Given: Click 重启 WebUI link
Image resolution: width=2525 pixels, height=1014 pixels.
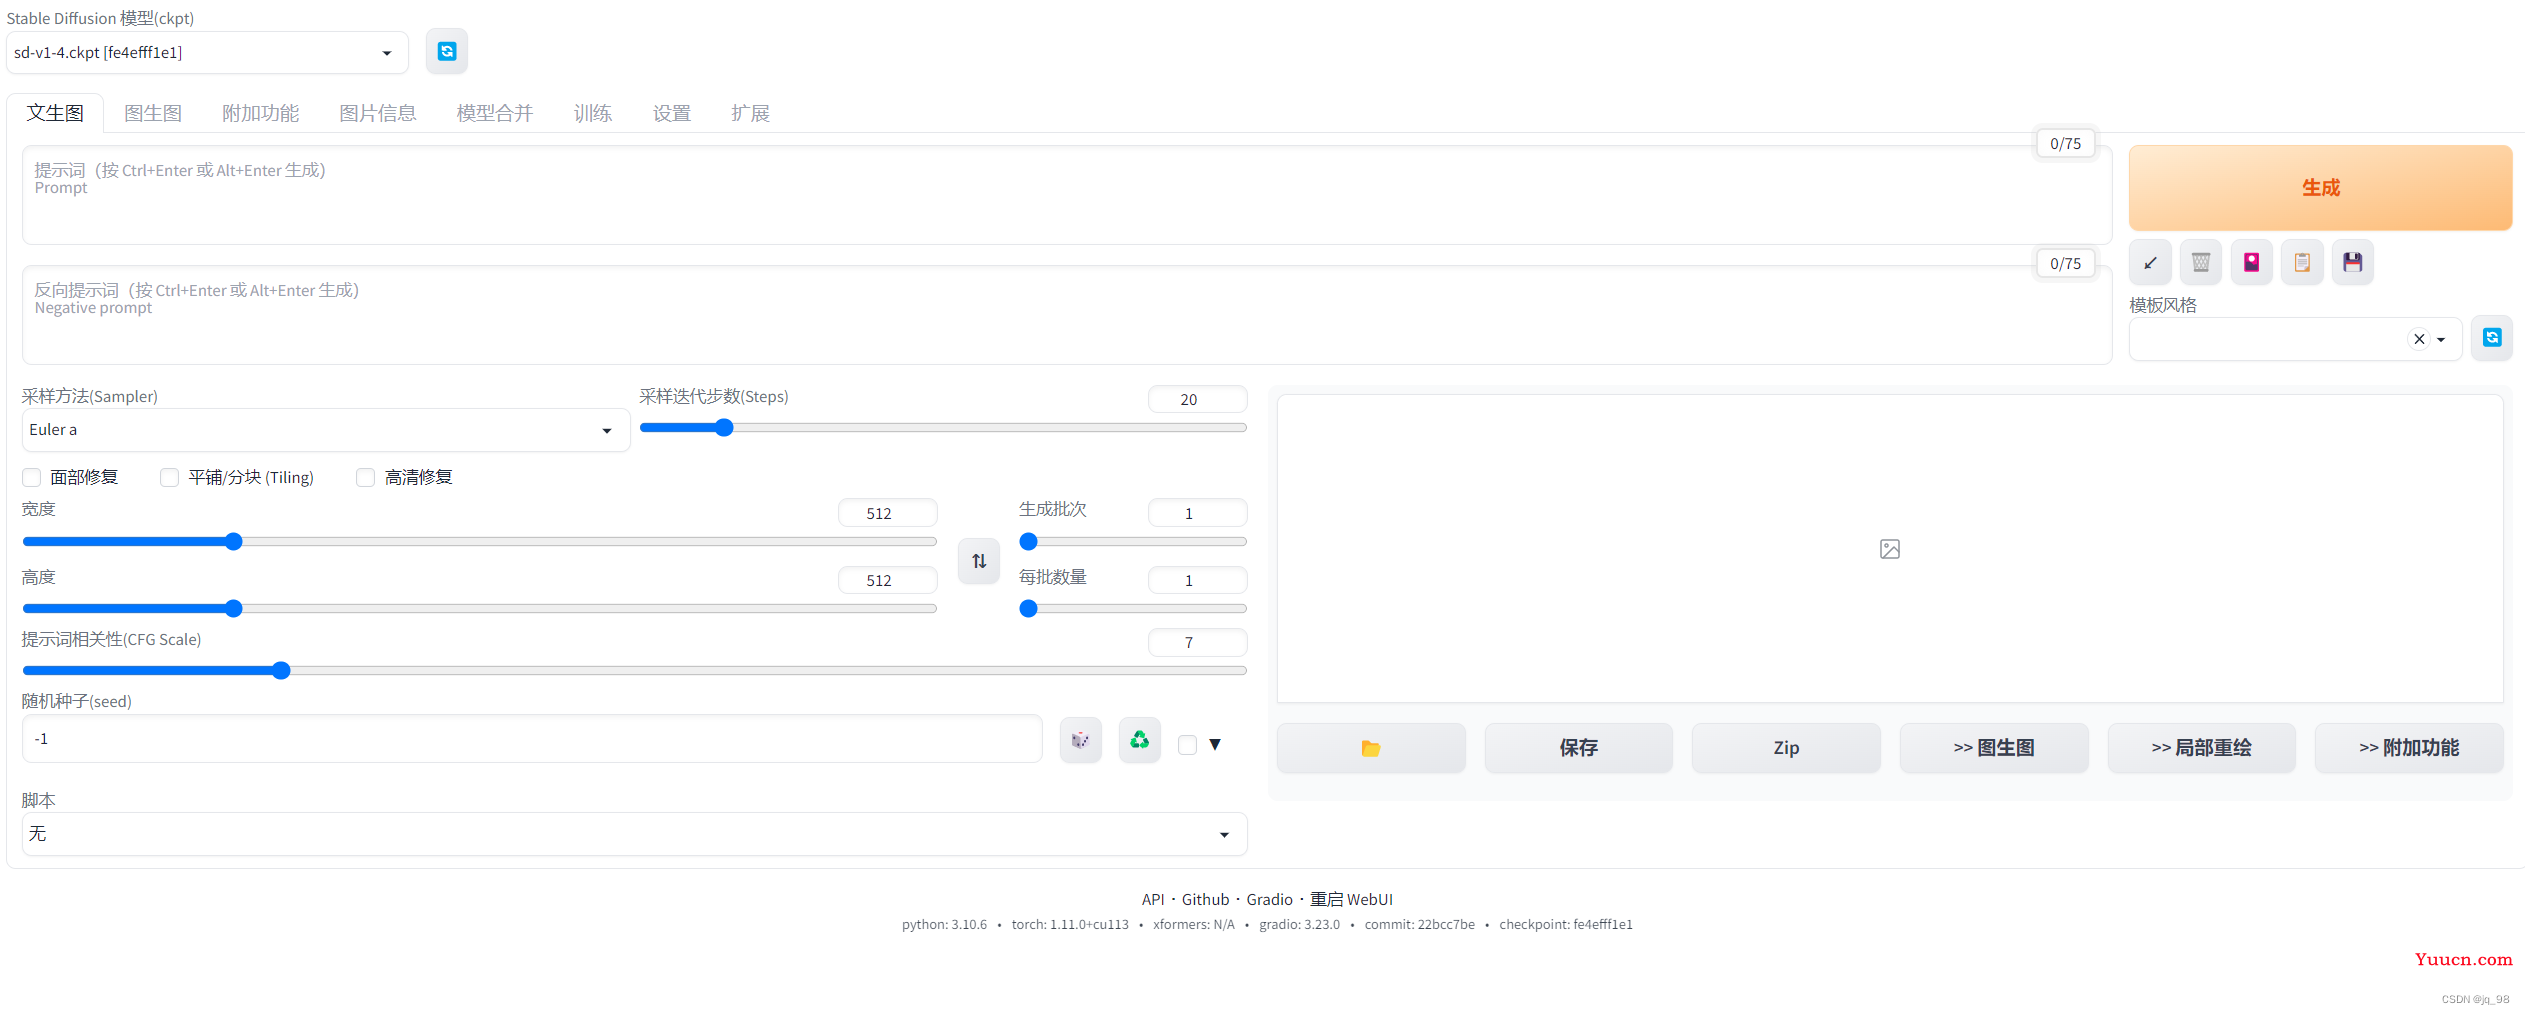Looking at the screenshot, I should click(1351, 899).
